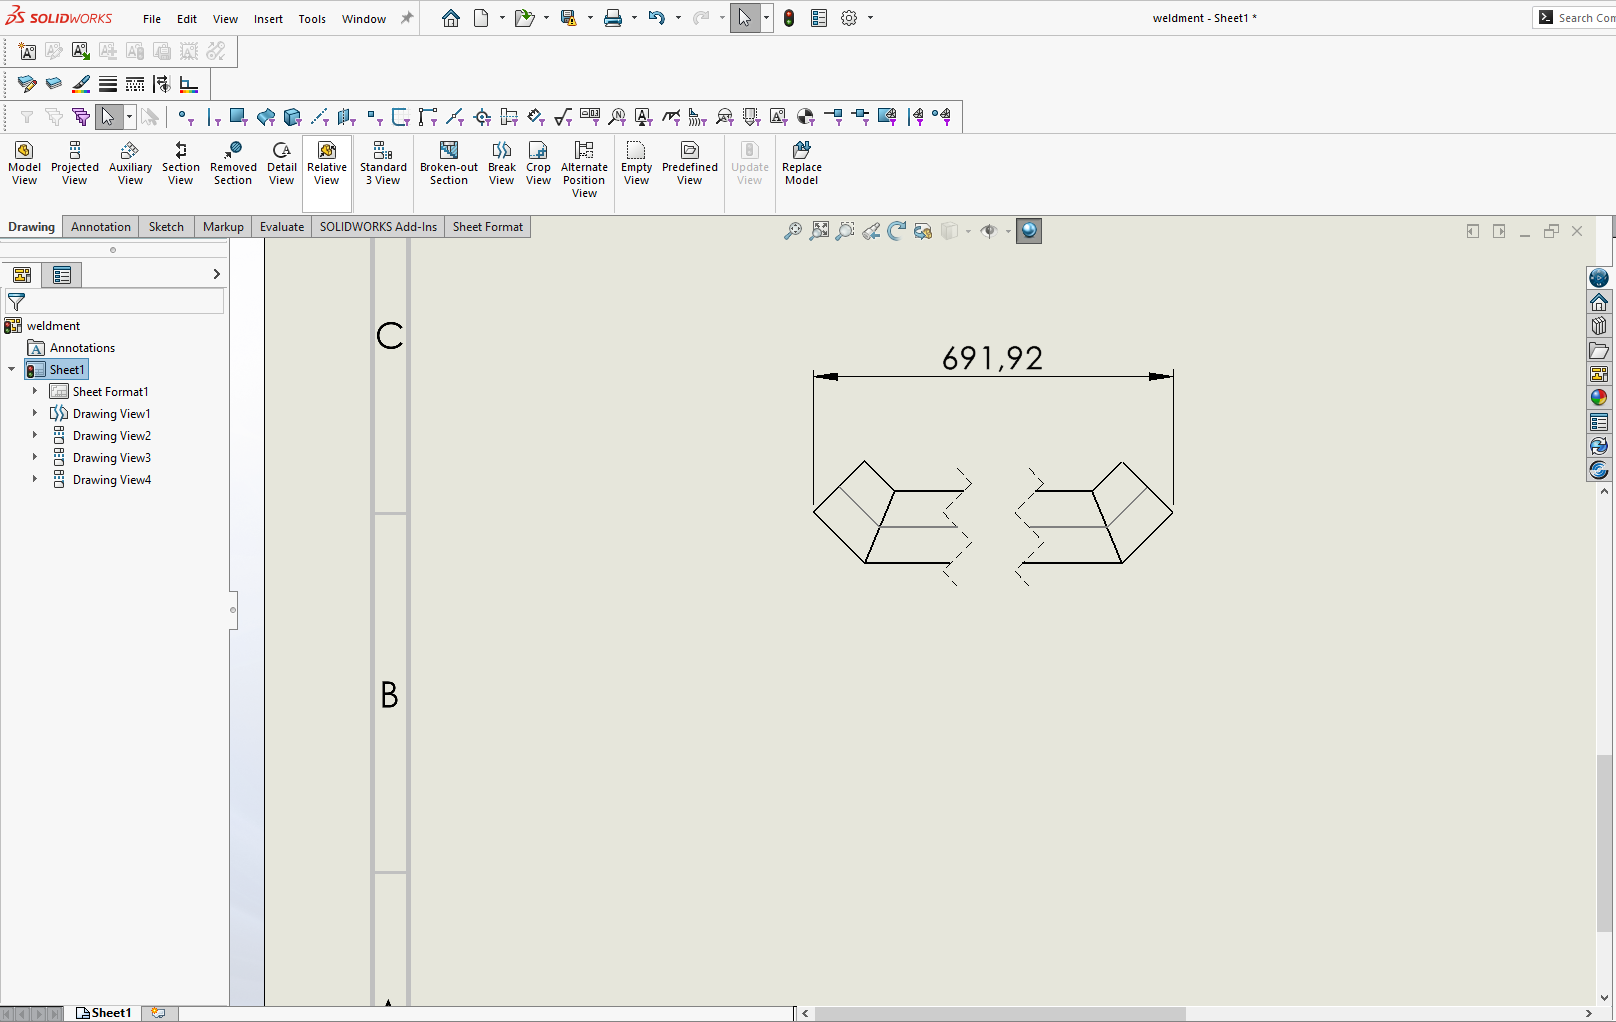Viewport: 1616px width, 1022px height.
Task: Switch to the Annotation tab
Action: click(x=100, y=227)
